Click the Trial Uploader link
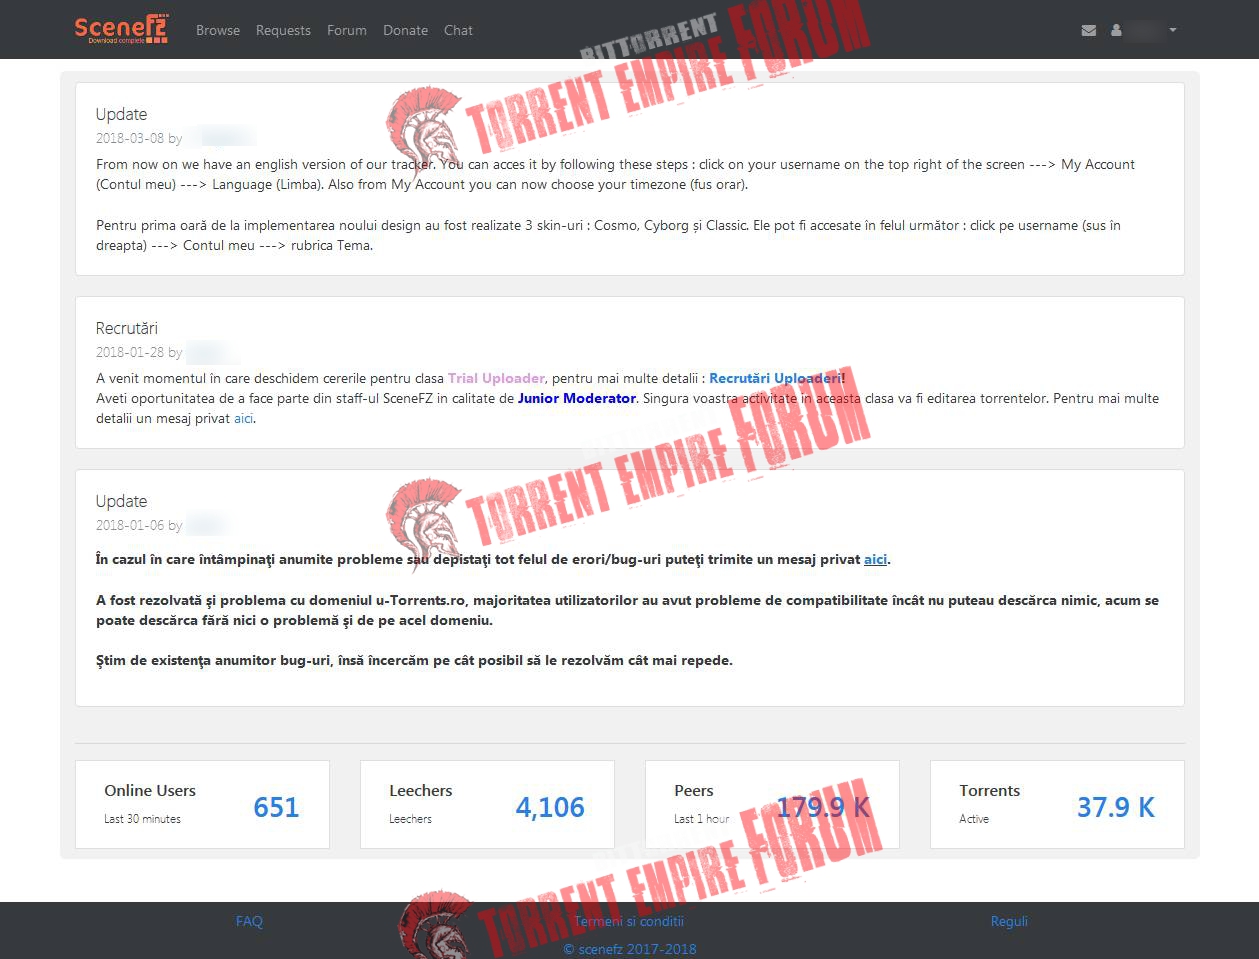 pos(496,378)
